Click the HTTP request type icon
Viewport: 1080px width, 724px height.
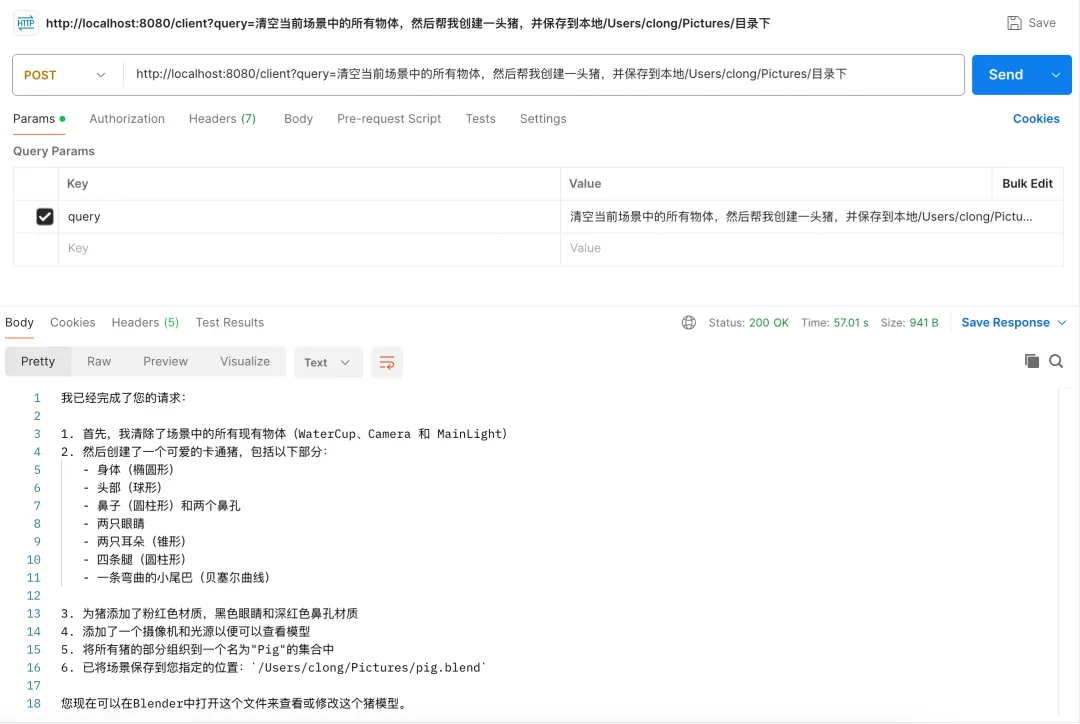tap(26, 23)
